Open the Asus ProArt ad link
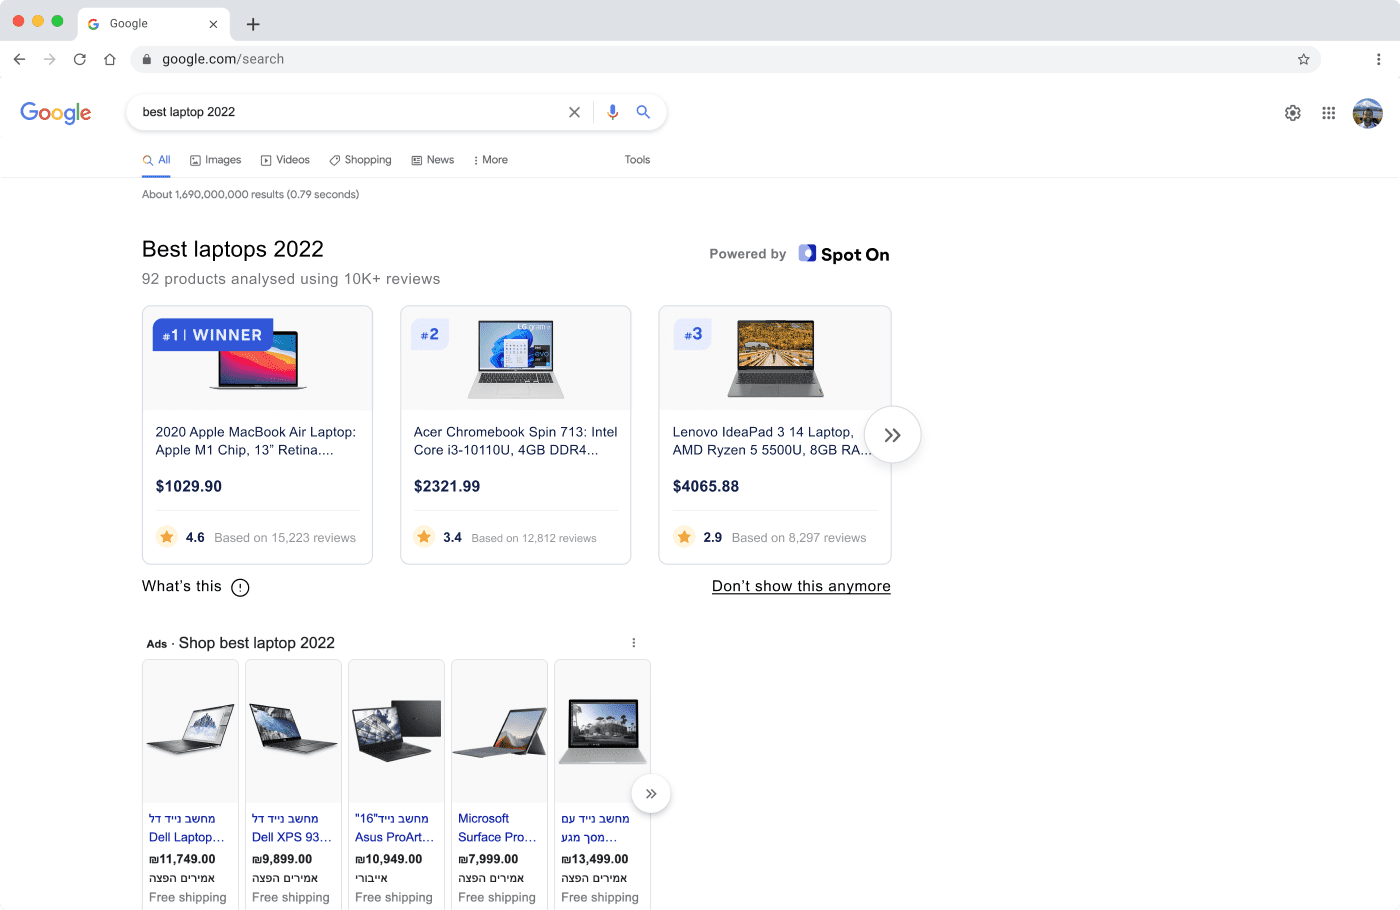 [394, 828]
